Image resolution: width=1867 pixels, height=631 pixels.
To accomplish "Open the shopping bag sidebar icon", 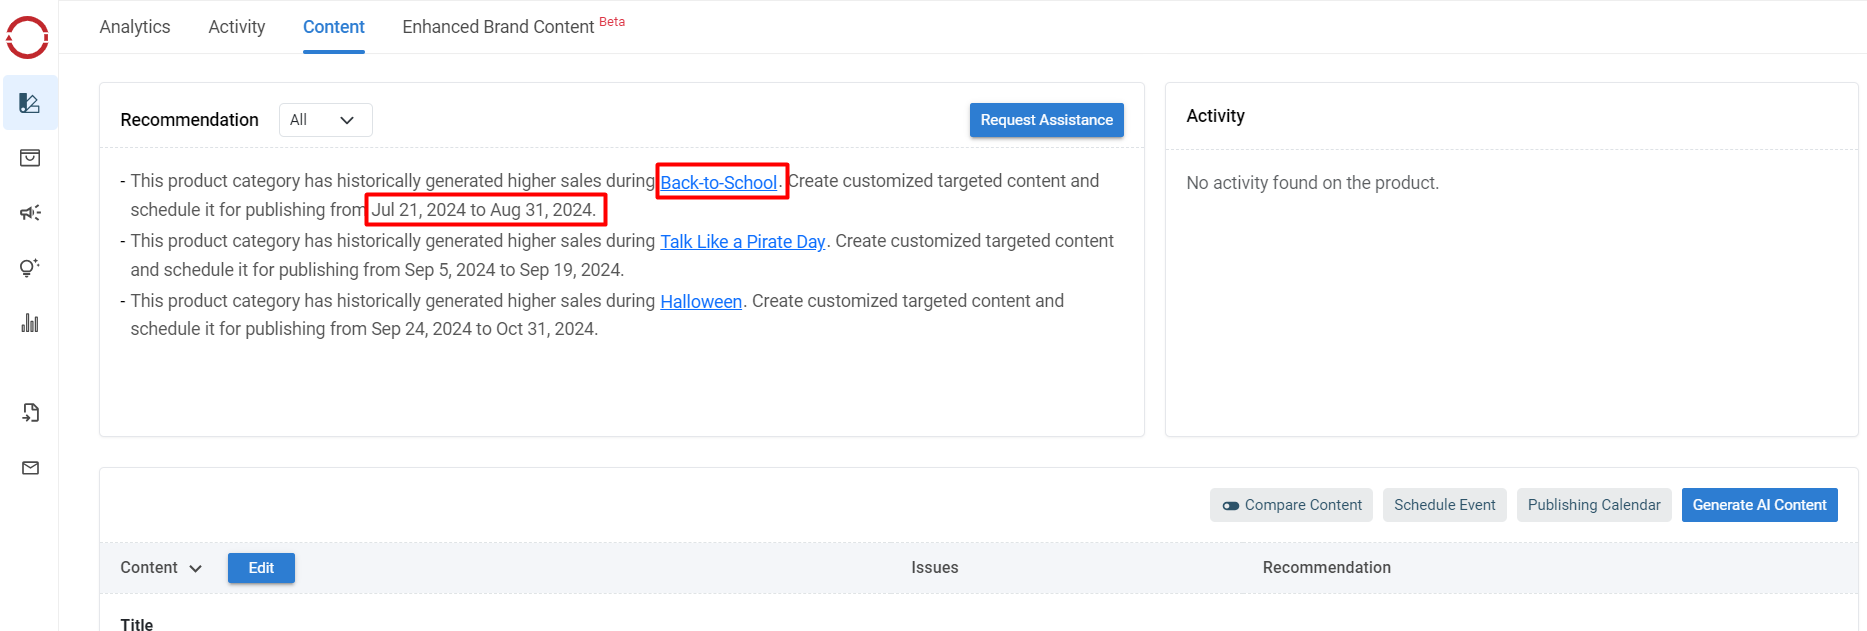I will coord(30,158).
